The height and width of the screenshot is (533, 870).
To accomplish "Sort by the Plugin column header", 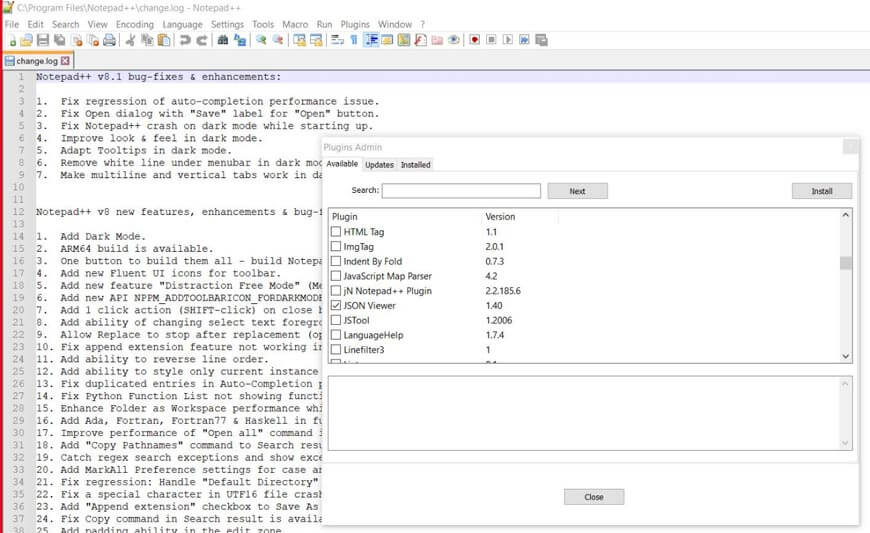I will [405, 216].
